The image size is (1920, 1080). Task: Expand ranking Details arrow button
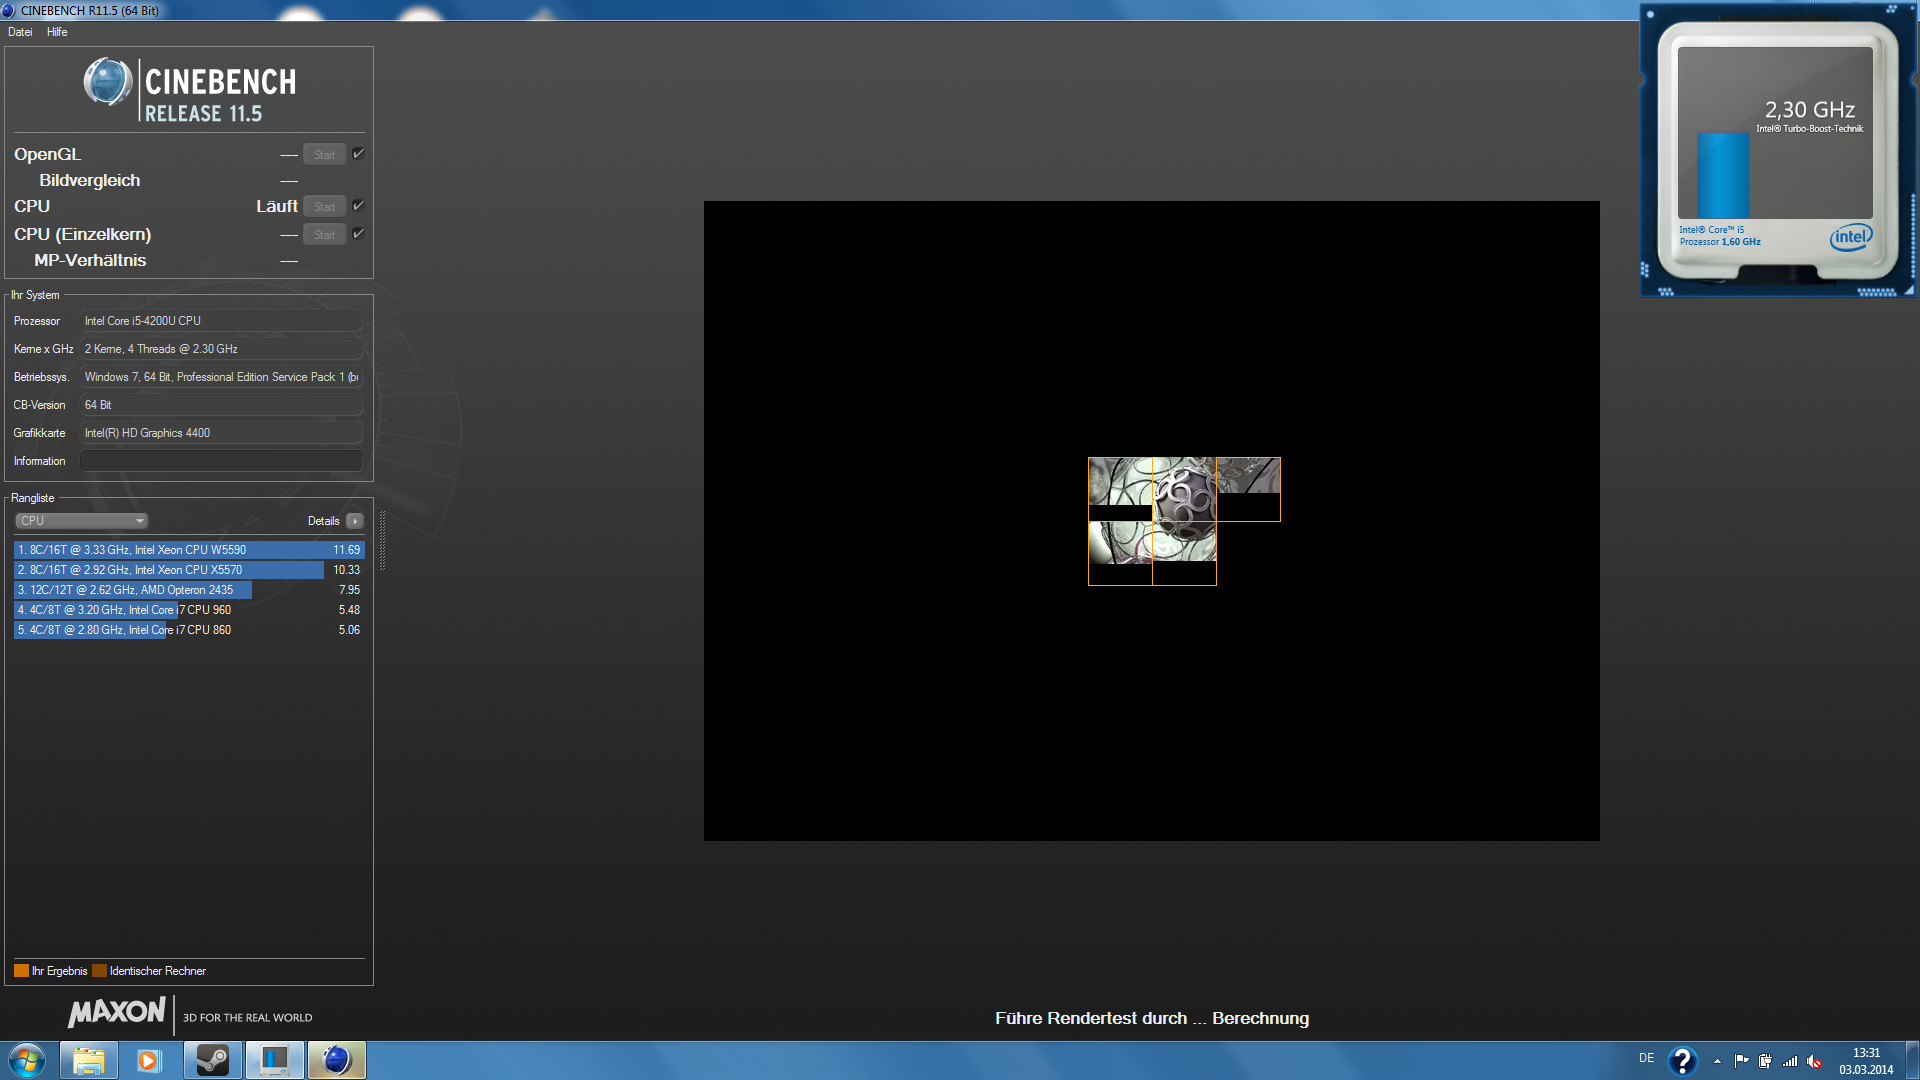pos(355,521)
